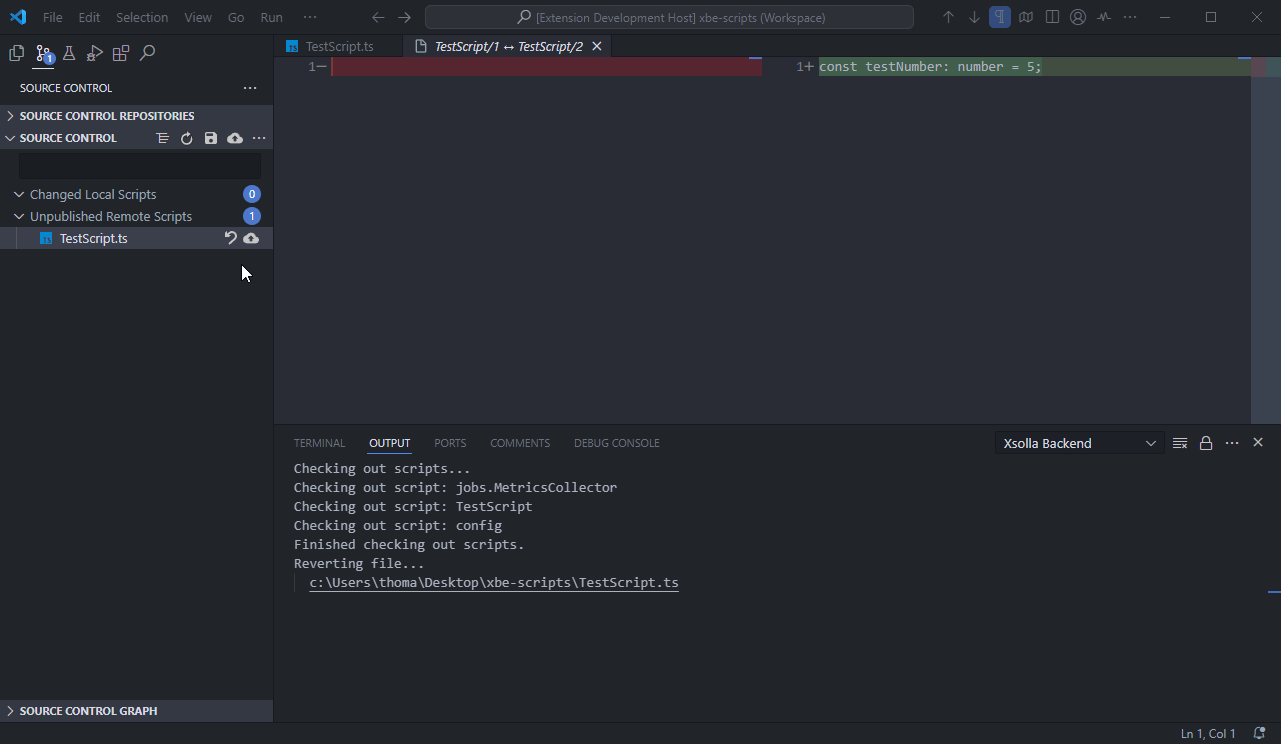Open the SOURCE CONTROL view title ellipsis menu
1281x744 pixels.
tap(250, 88)
